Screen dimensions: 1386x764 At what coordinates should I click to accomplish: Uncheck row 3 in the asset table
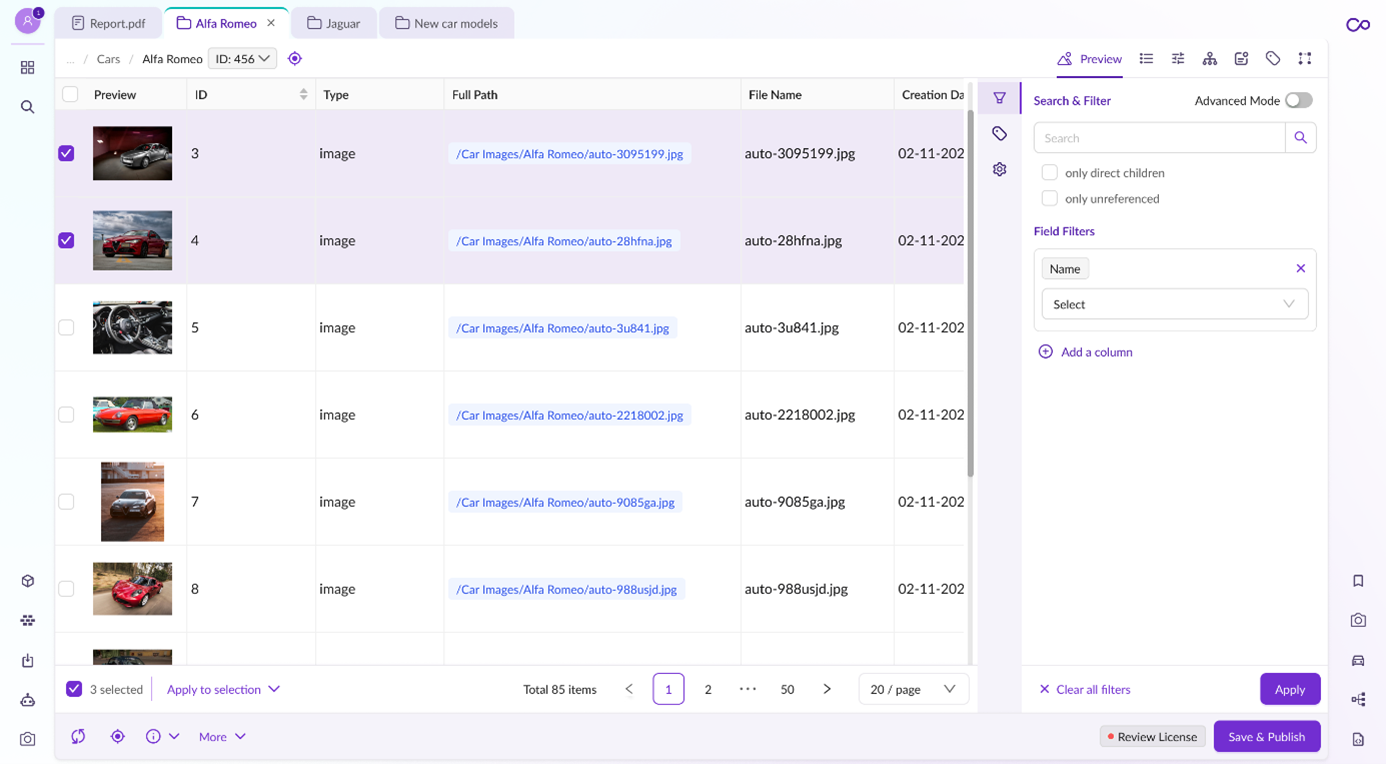[66, 153]
